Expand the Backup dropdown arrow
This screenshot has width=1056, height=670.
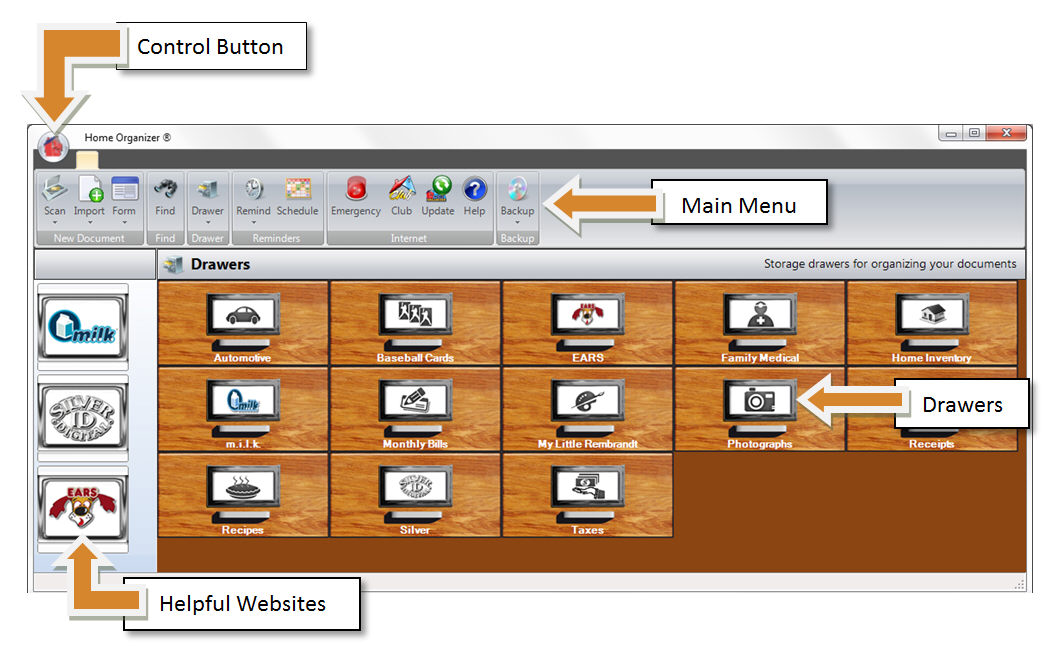click(517, 222)
